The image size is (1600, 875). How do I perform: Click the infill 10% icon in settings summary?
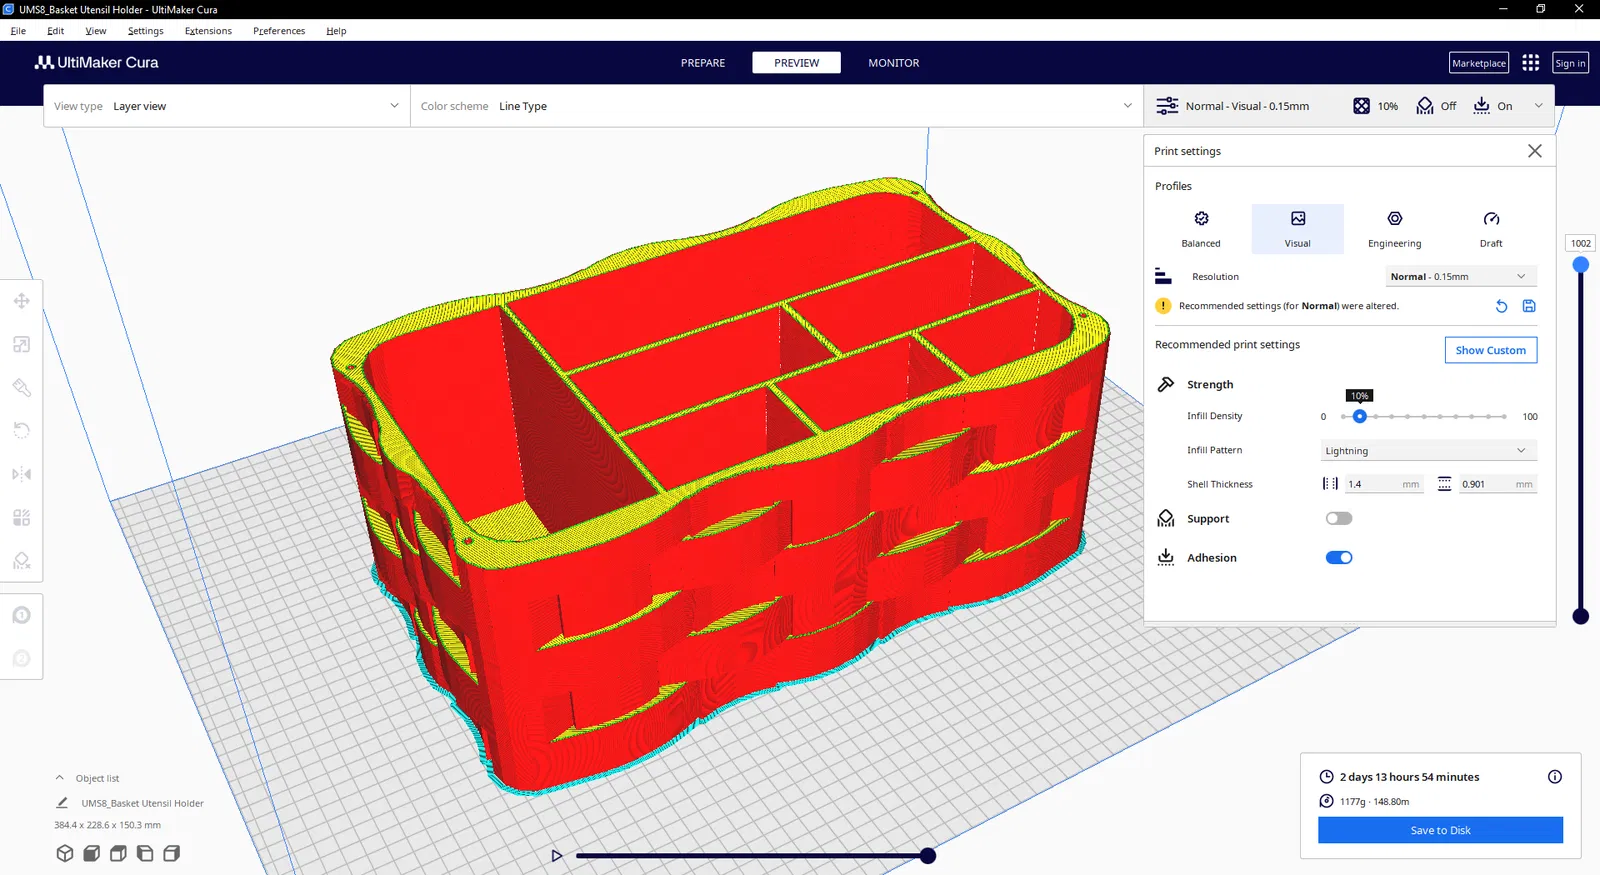(1362, 106)
